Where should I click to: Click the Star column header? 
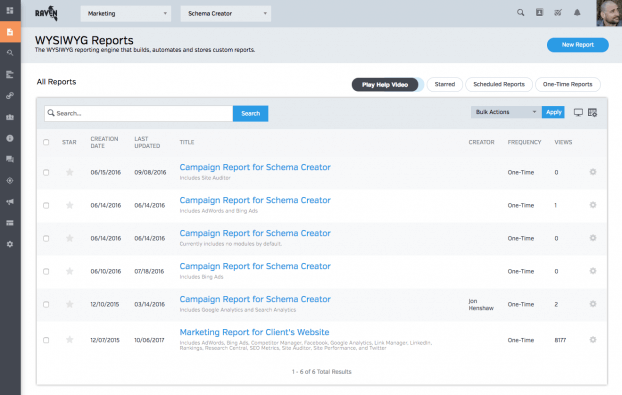click(x=69, y=142)
